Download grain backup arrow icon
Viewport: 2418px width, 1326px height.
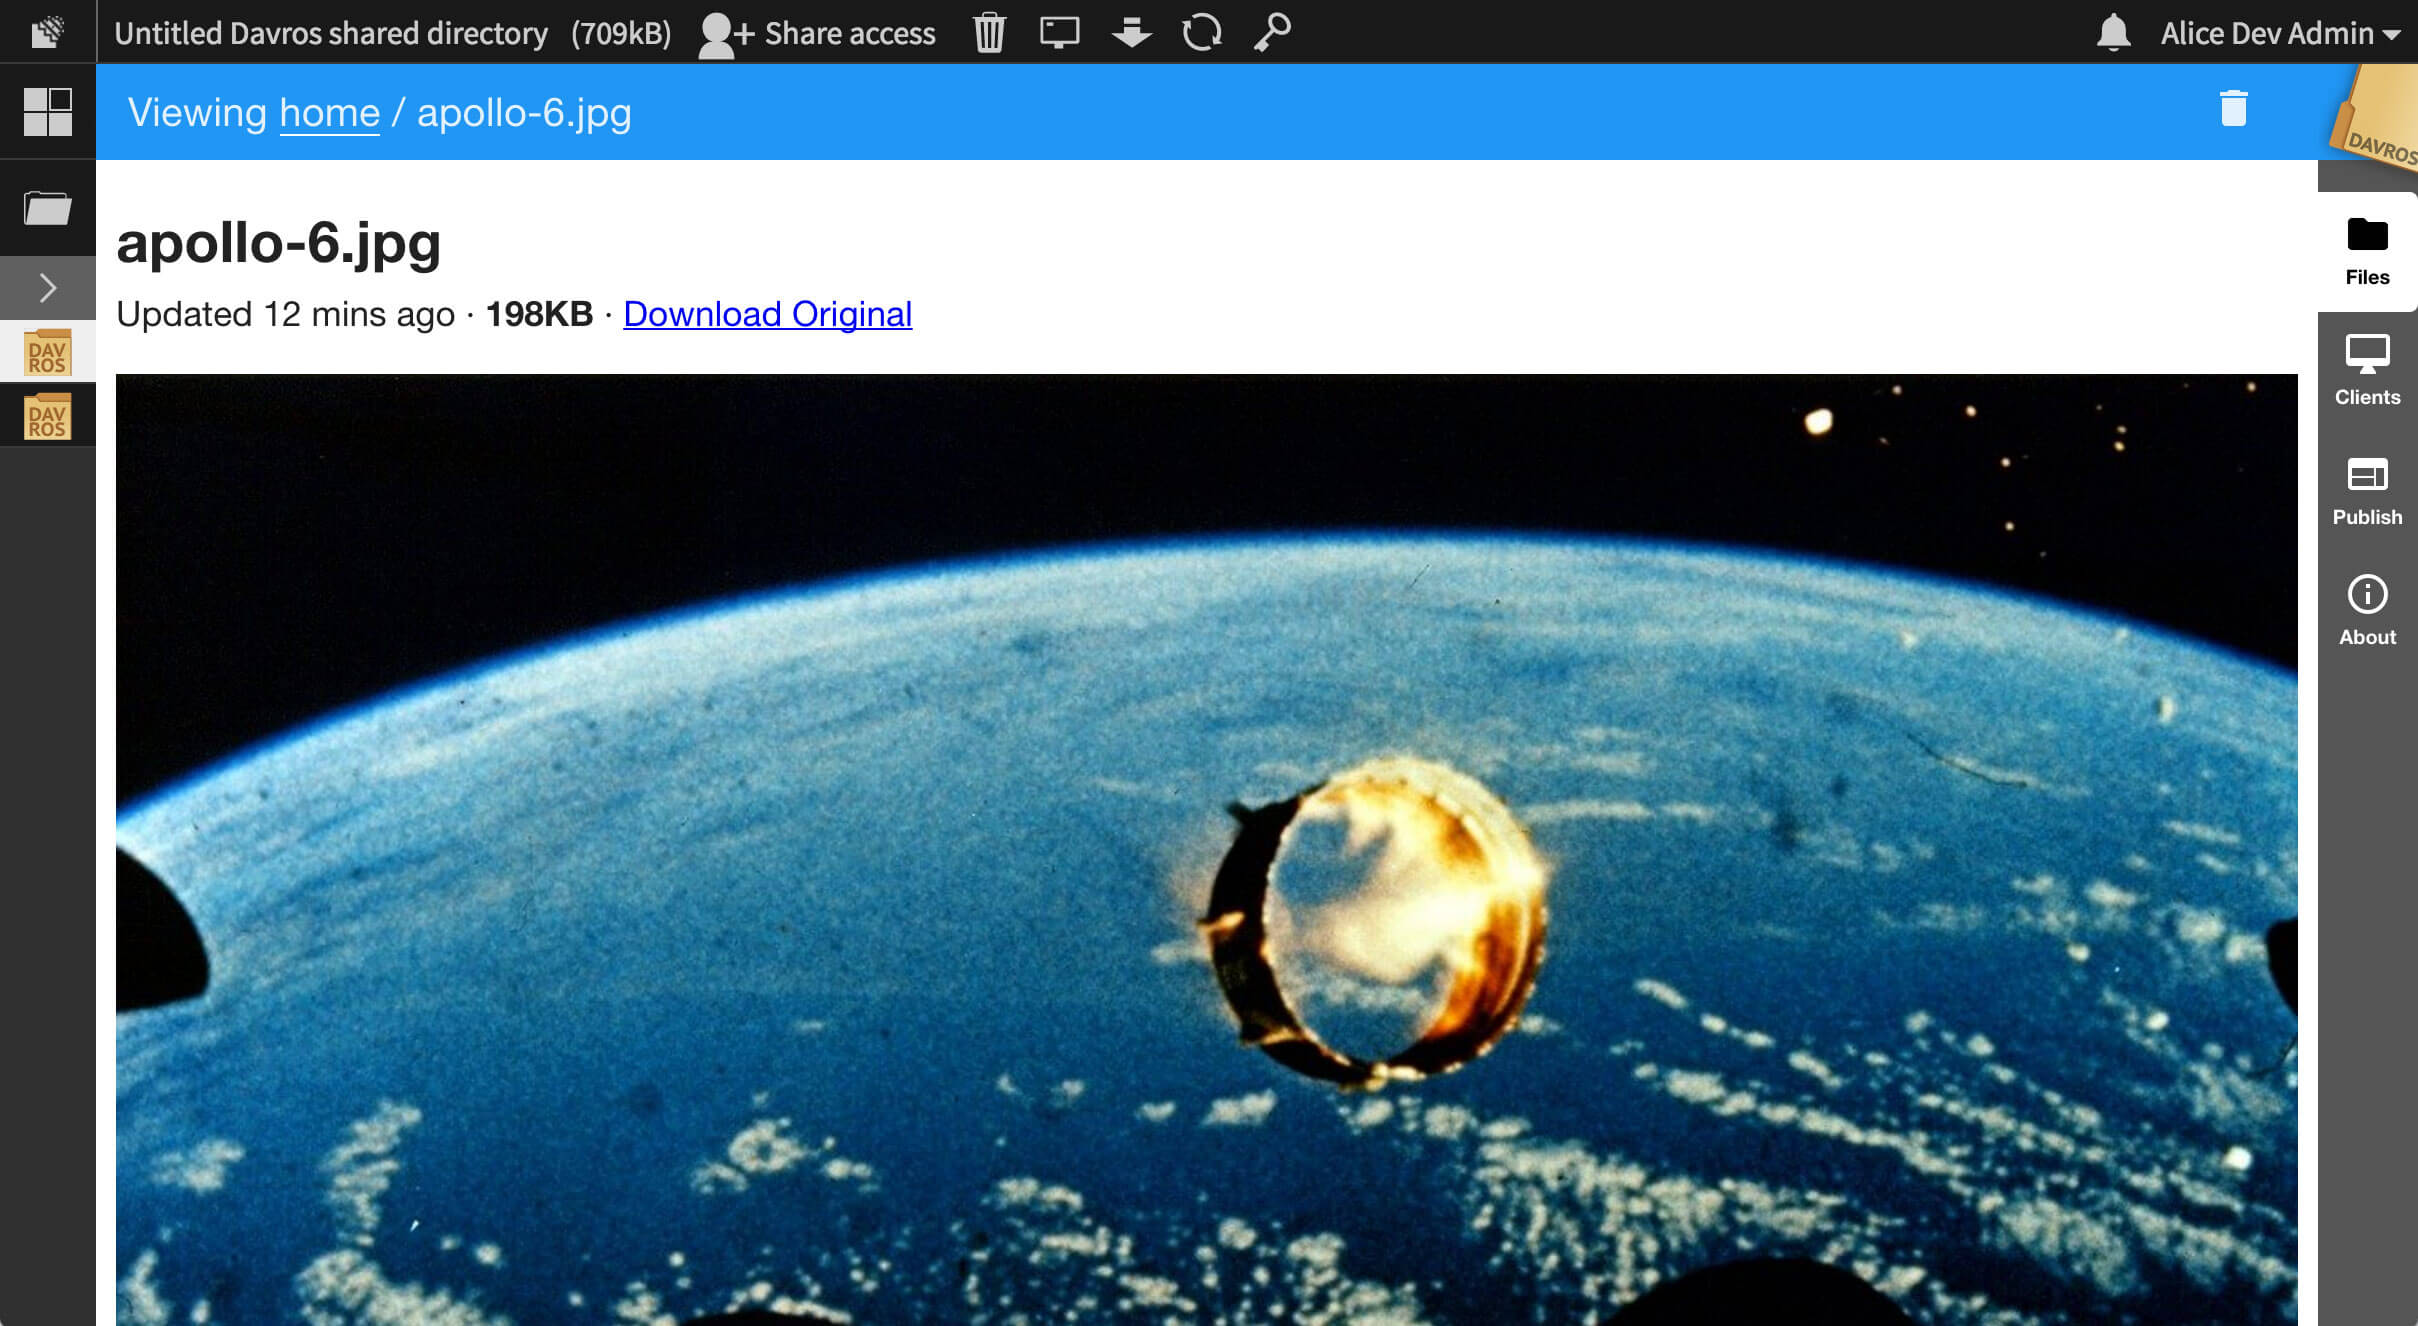1131,32
